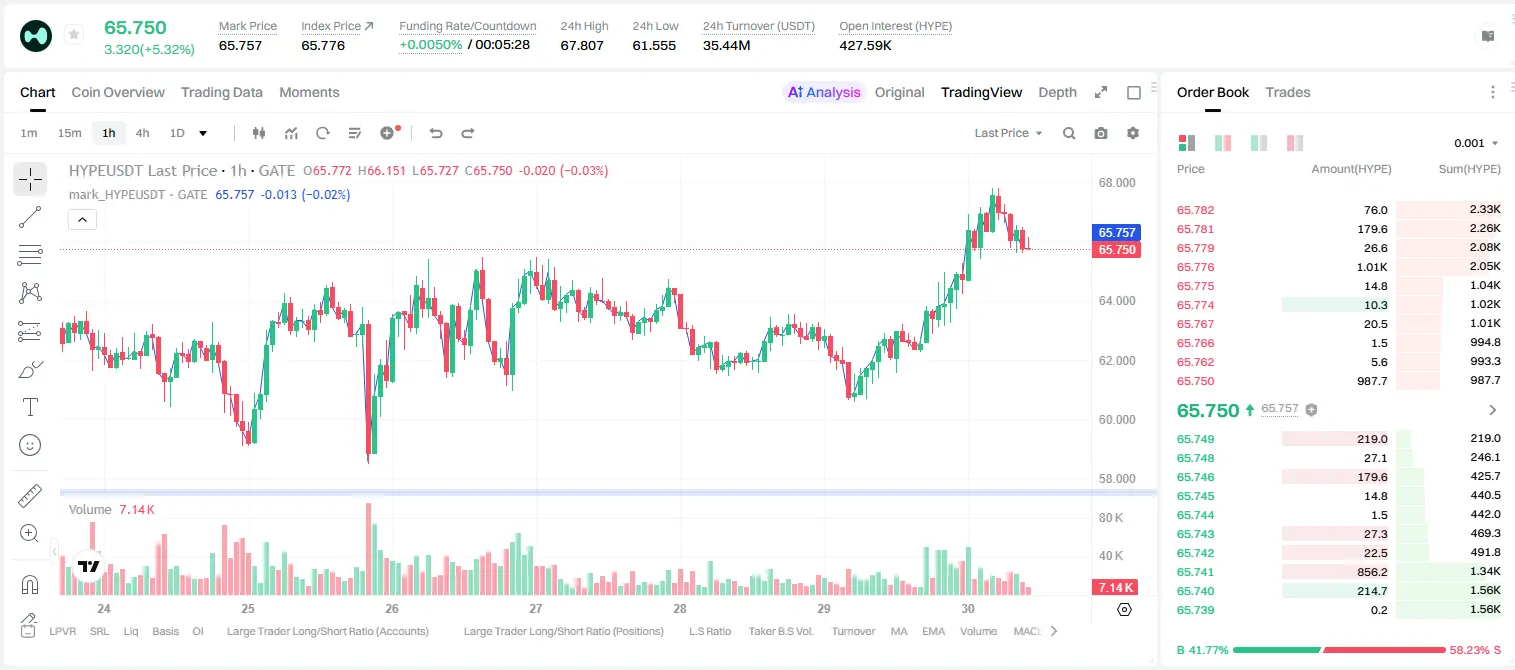Show only sell orders in order book
Viewport: 1515px width, 670px height.
coord(1295,143)
